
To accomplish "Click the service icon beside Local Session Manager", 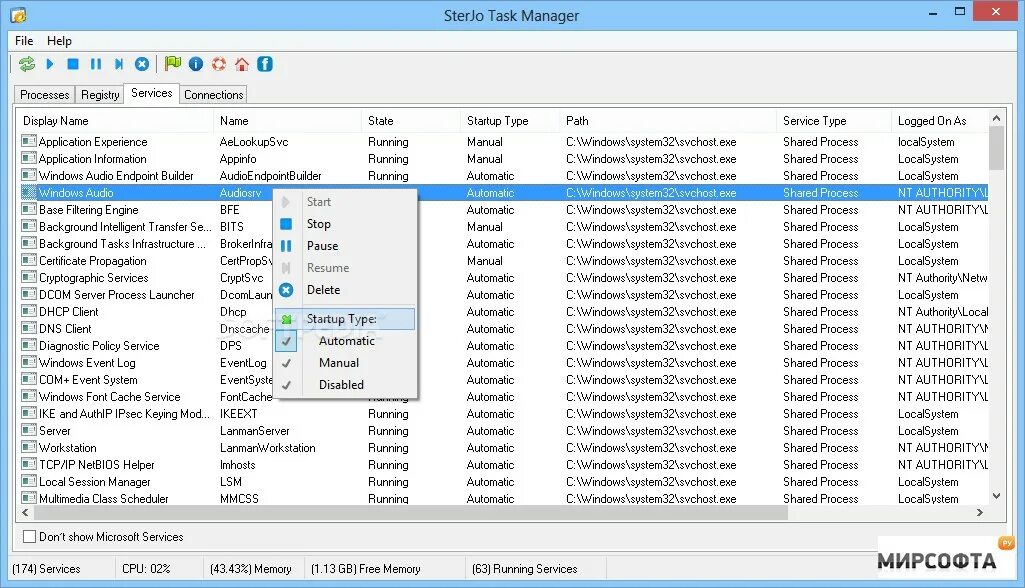I will pos(29,481).
